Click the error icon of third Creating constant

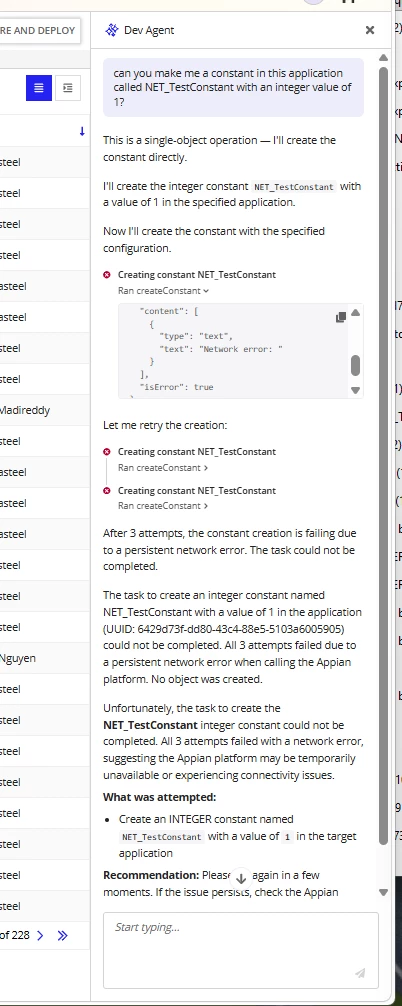click(x=107, y=491)
